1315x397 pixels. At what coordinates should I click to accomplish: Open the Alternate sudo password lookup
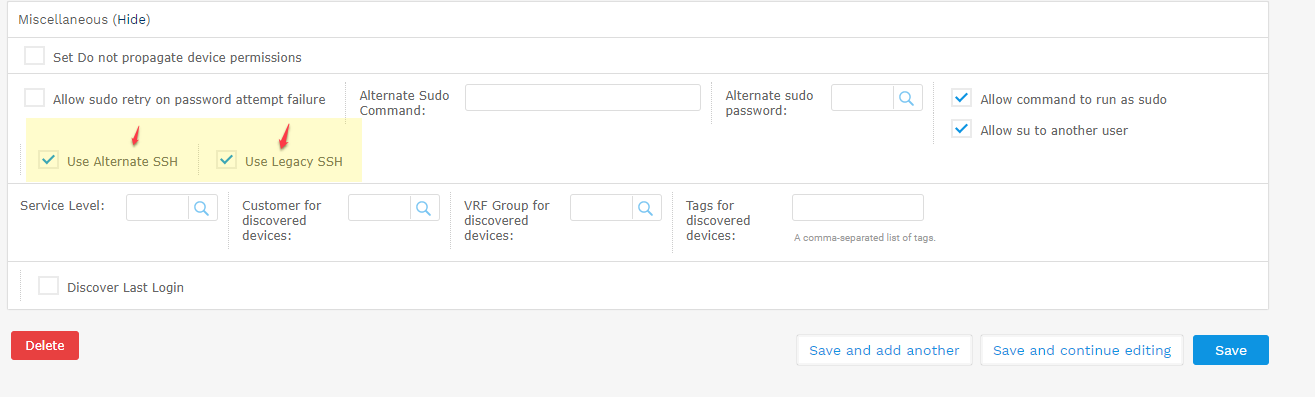[907, 98]
